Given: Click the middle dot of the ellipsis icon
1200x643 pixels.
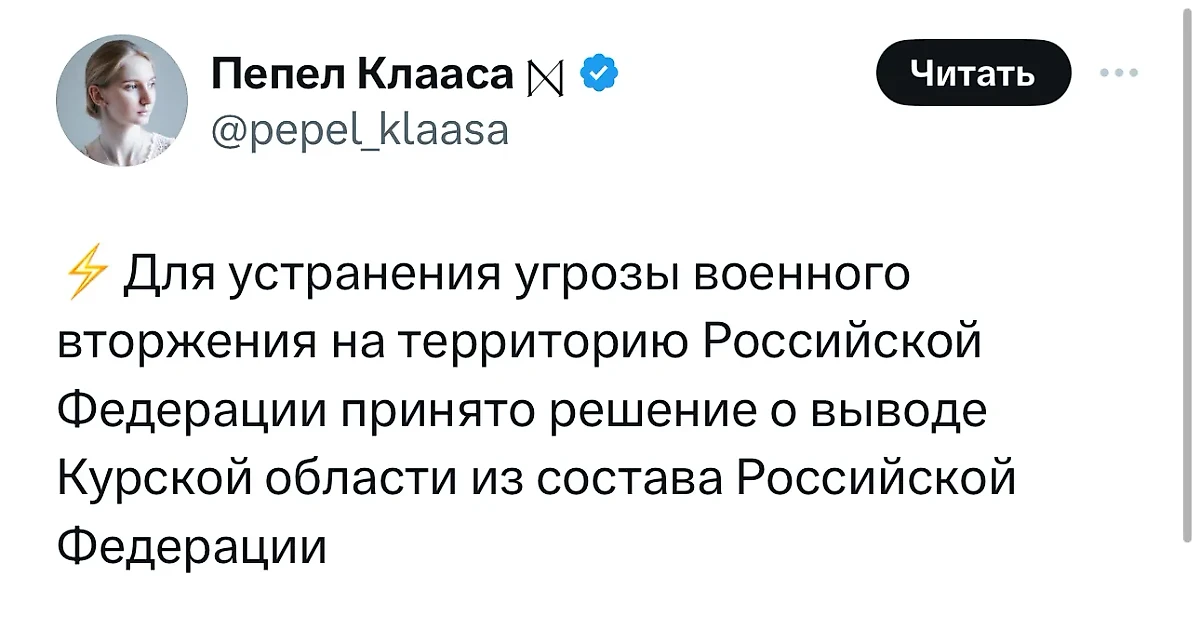Looking at the screenshot, I should pyautogui.click(x=1121, y=72).
